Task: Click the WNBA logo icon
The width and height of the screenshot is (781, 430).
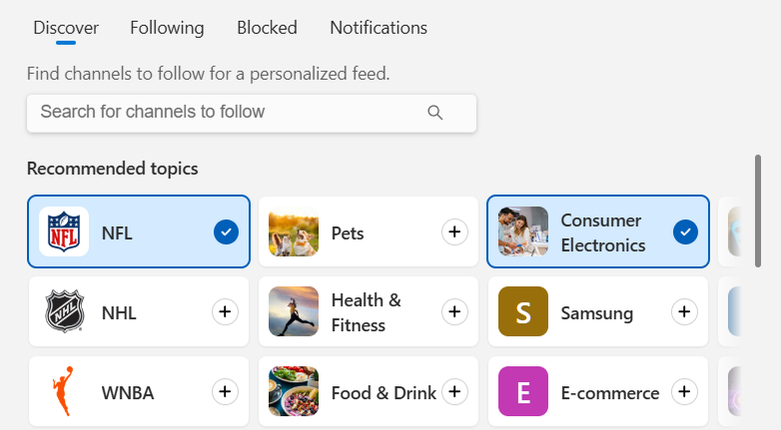Action: point(64,392)
